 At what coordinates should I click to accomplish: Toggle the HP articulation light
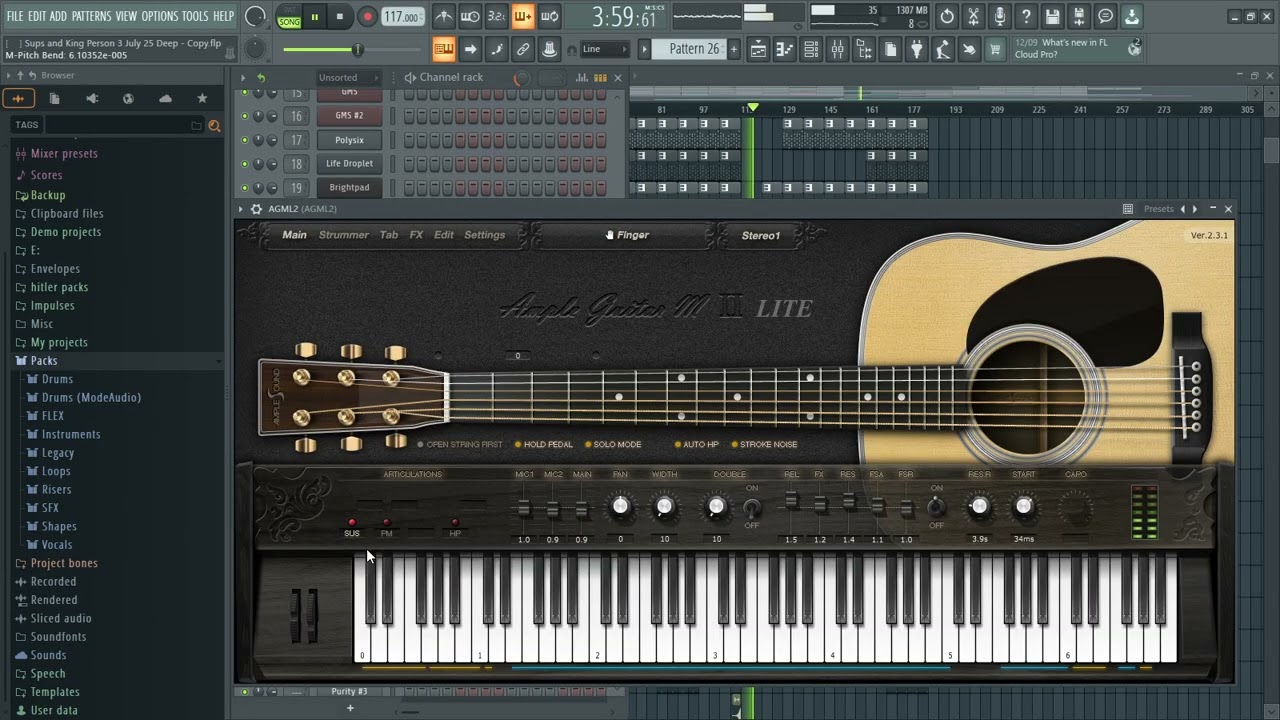click(455, 523)
